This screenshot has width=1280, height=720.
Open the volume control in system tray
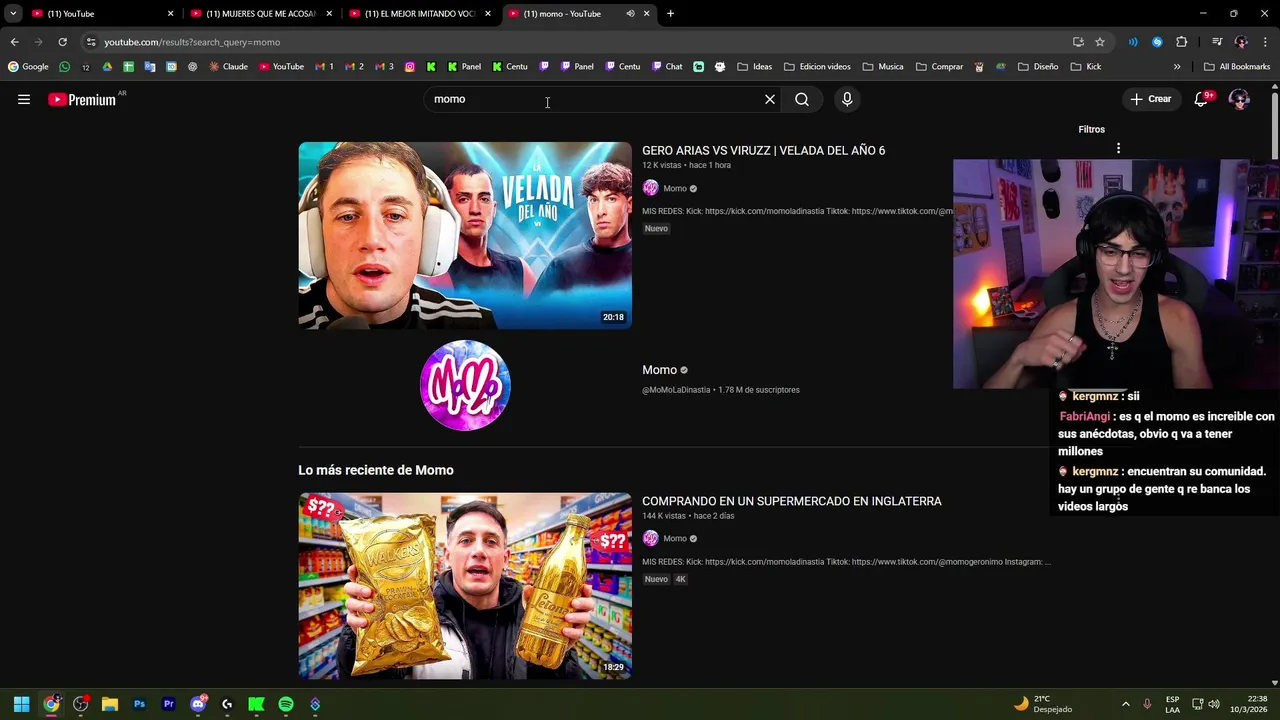(1214, 704)
